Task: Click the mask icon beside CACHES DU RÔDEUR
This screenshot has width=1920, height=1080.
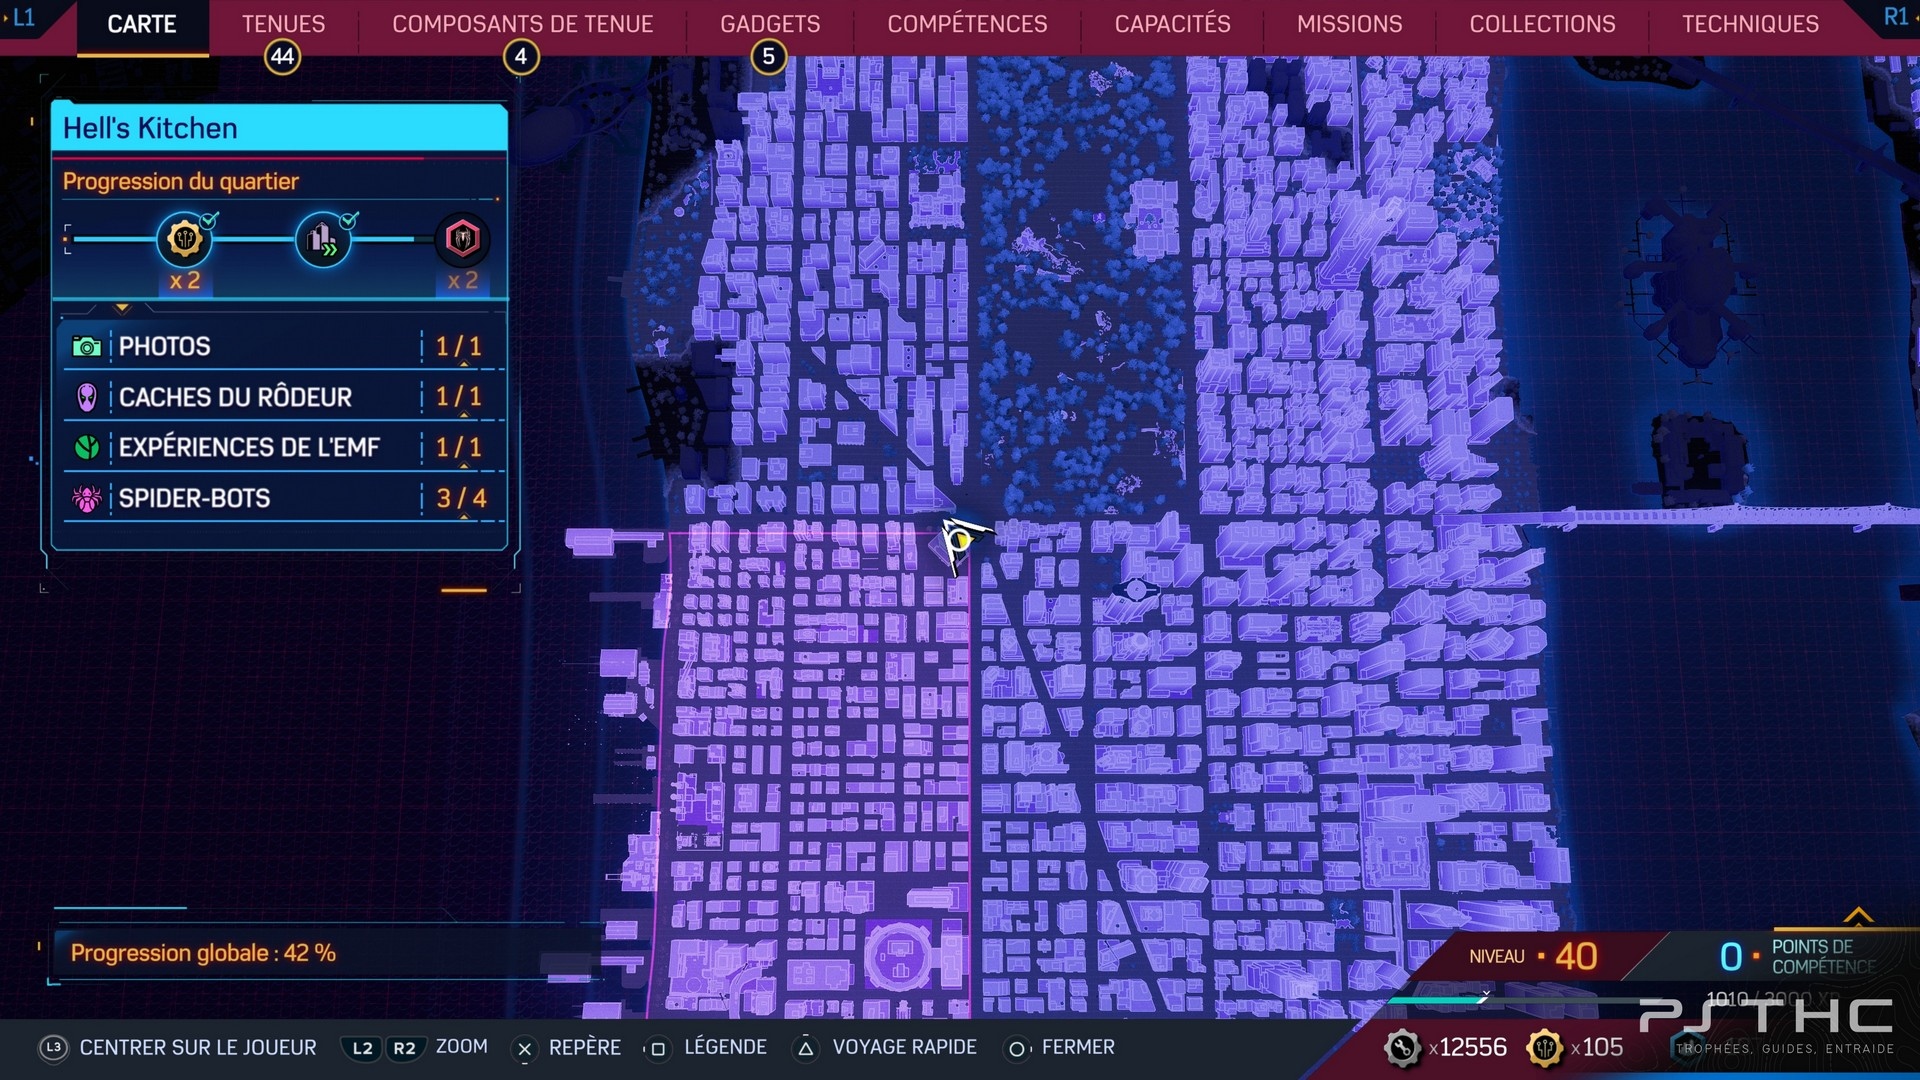Action: [x=86, y=398]
